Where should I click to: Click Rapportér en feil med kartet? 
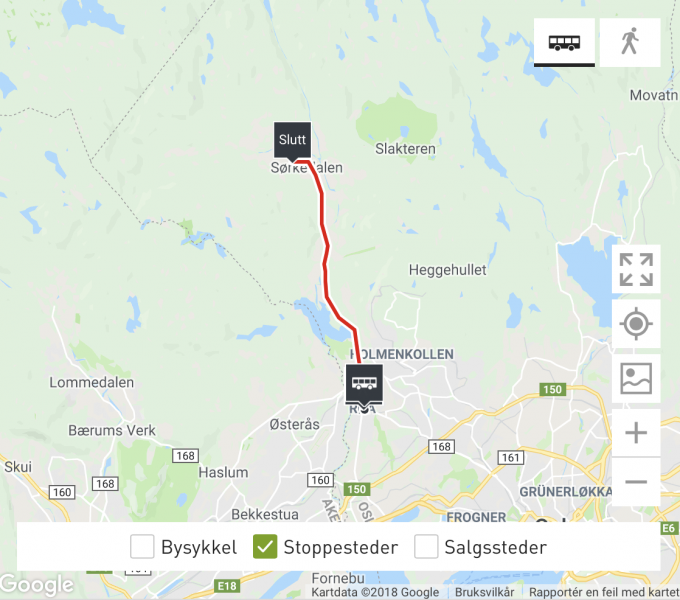point(604,592)
